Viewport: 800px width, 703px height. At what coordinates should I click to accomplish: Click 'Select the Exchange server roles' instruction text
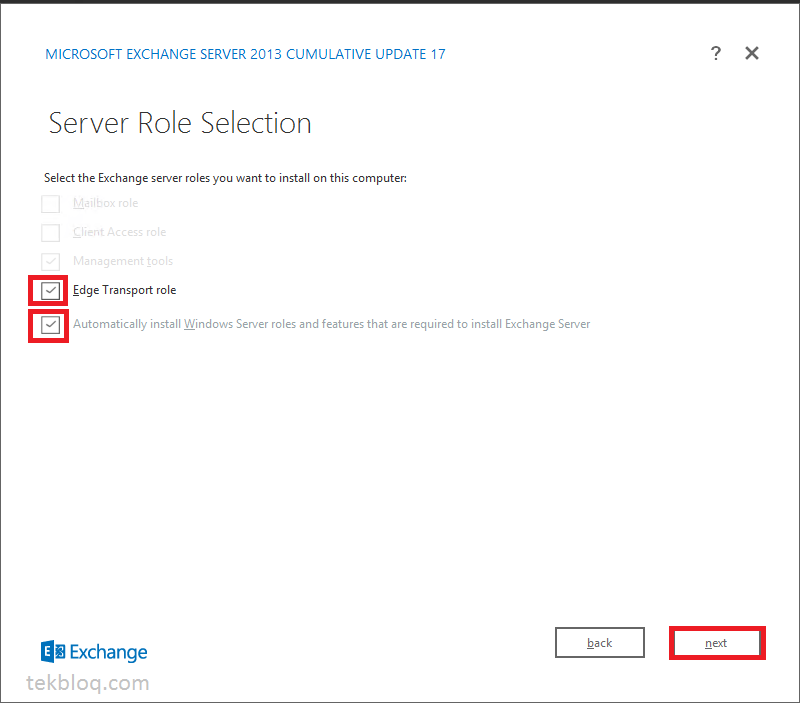click(x=226, y=178)
